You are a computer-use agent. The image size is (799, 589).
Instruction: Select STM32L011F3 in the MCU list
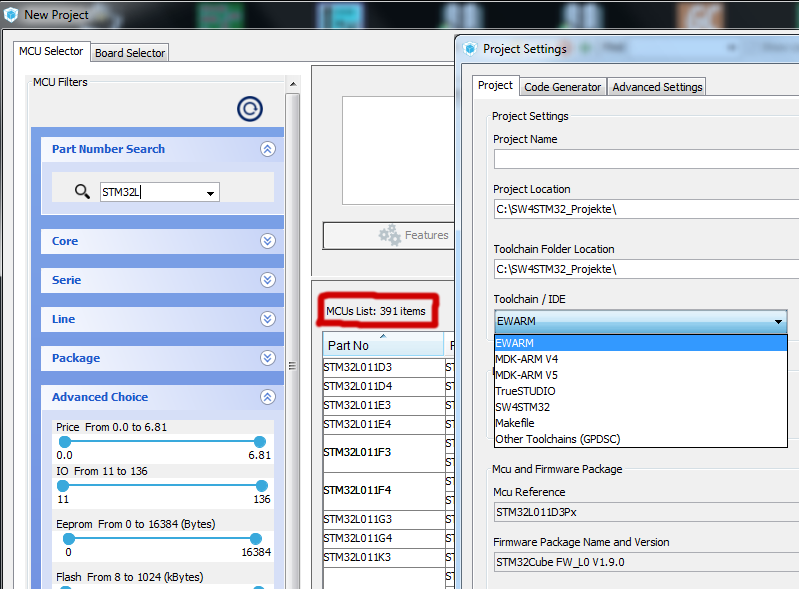pyautogui.click(x=384, y=452)
